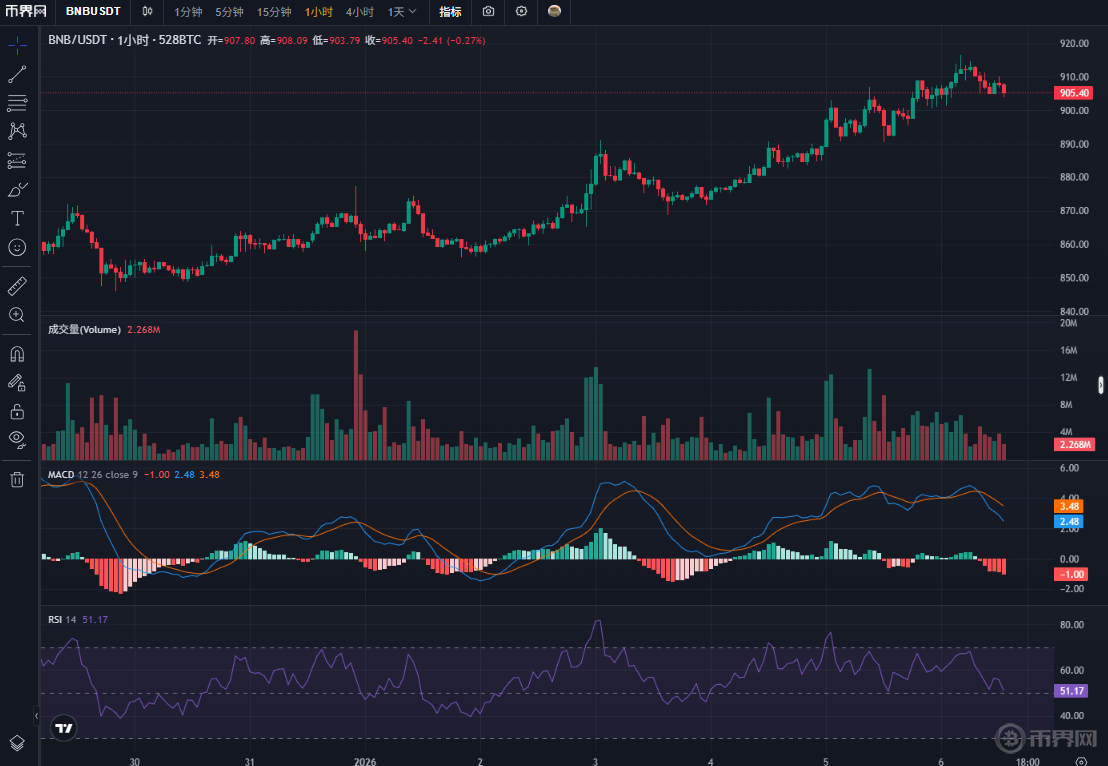
Task: Toggle lock all drawing tools
Action: tap(17, 411)
